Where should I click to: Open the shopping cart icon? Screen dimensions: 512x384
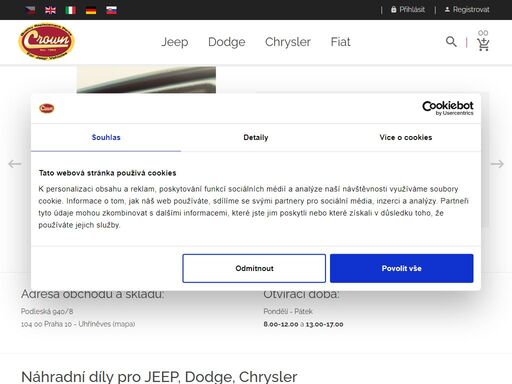483,44
